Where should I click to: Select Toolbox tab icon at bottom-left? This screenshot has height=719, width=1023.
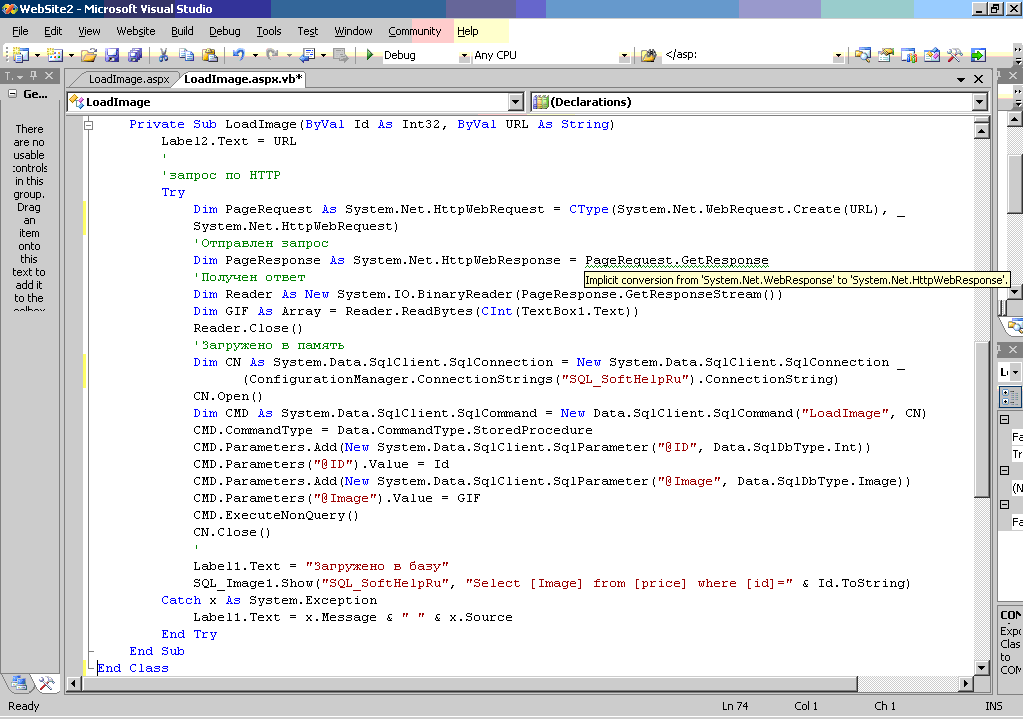pos(46,683)
